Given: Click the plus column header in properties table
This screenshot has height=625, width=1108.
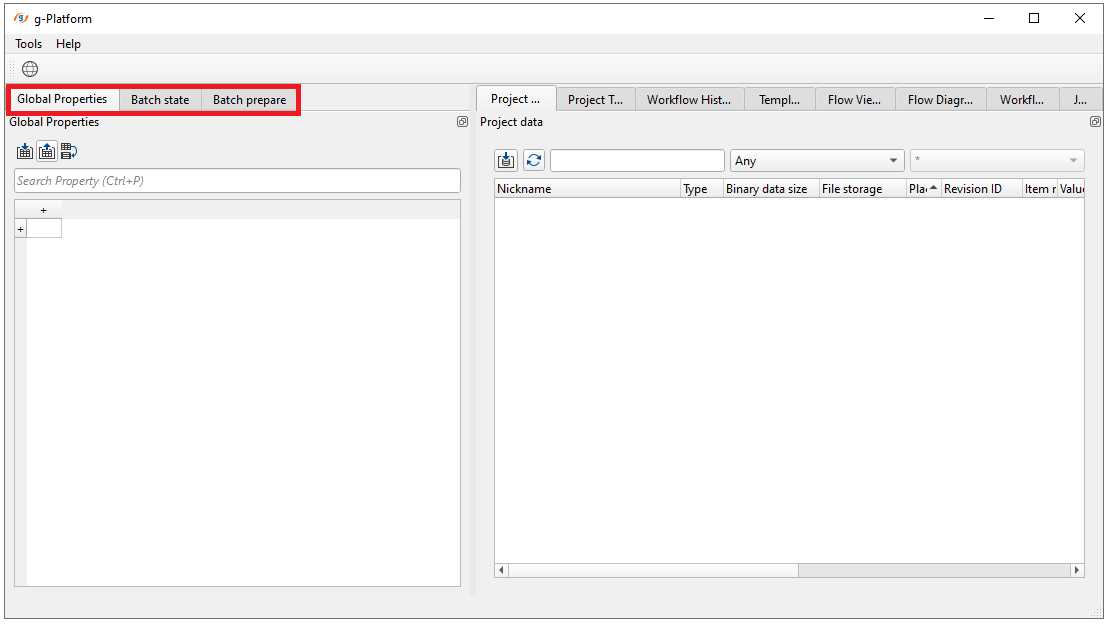Looking at the screenshot, I should tap(43, 210).
